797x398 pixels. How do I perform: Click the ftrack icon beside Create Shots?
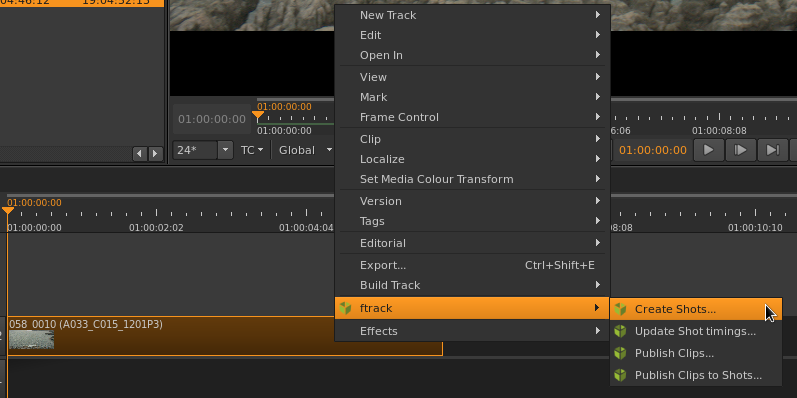pyautogui.click(x=620, y=309)
